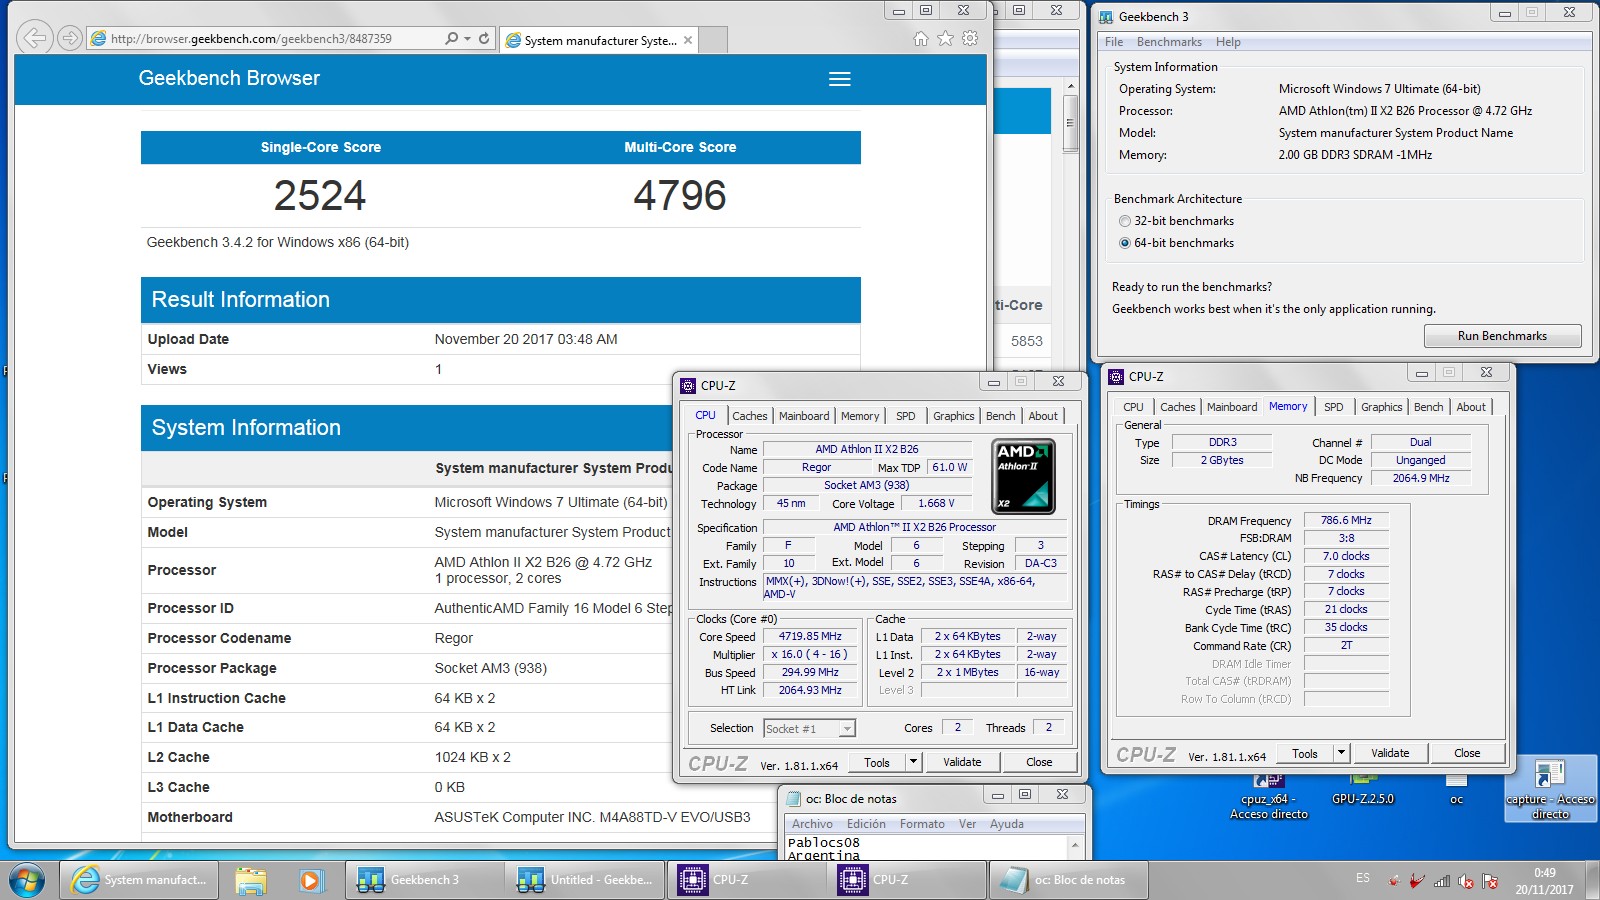Switch to SPD tab in CPU-Z Memory window
The width and height of the screenshot is (1600, 900).
[1333, 407]
